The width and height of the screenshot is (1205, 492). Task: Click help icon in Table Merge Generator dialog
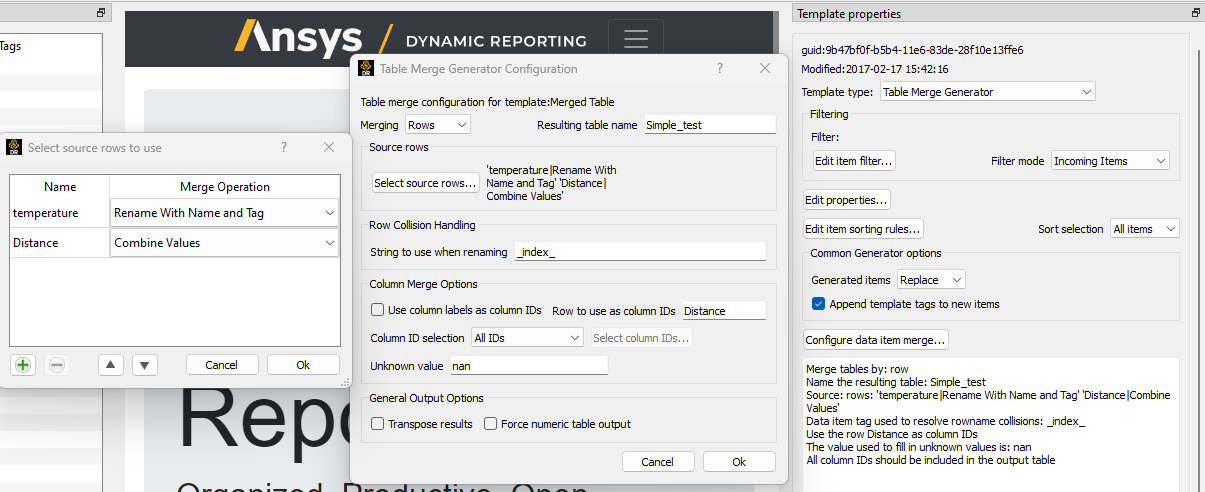(x=720, y=69)
